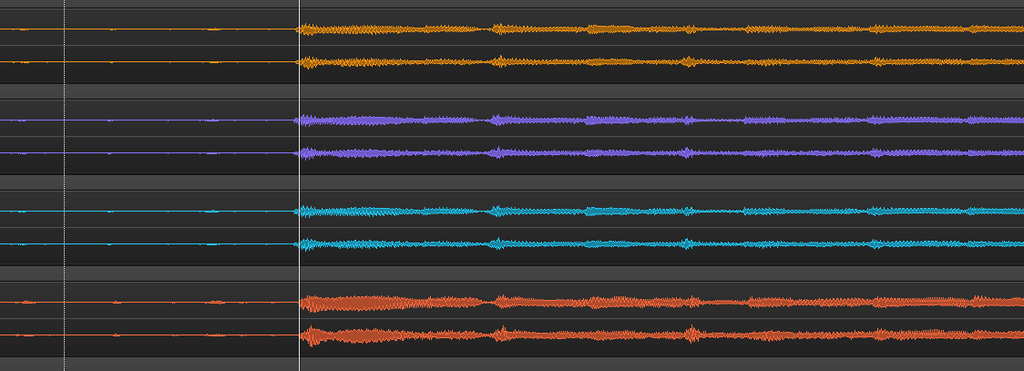Click the dotted vertical marker line

tap(64, 186)
